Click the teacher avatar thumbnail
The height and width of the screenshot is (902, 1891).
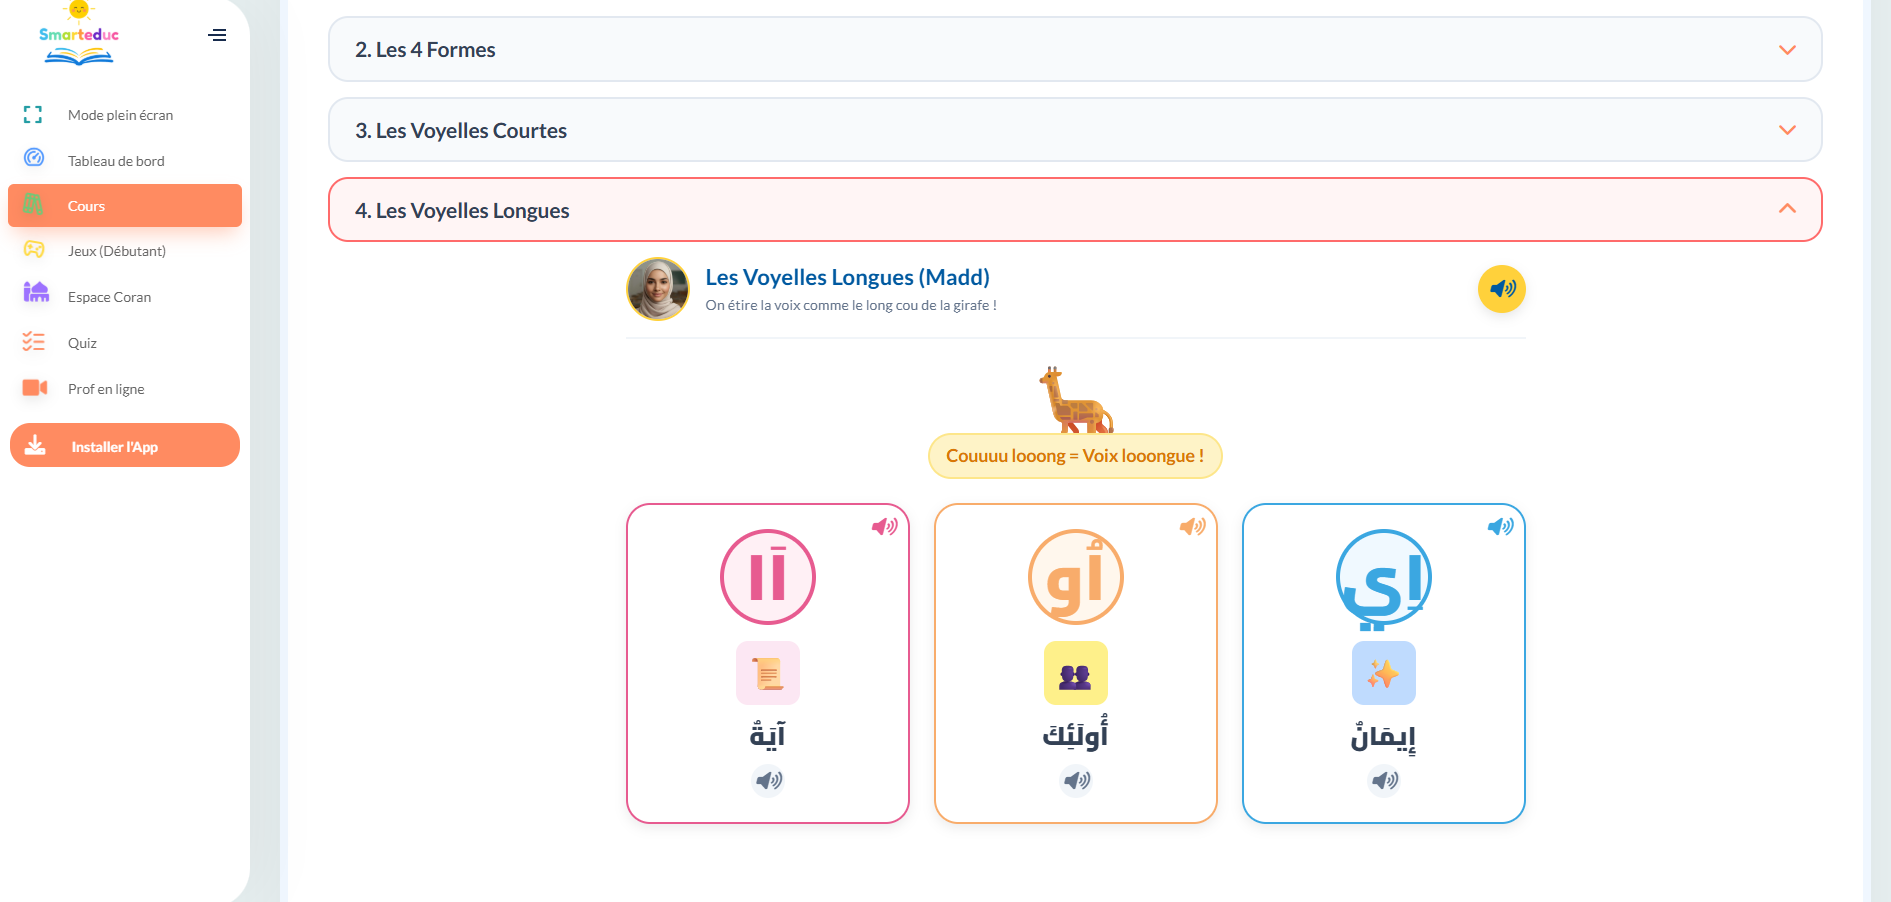658,289
